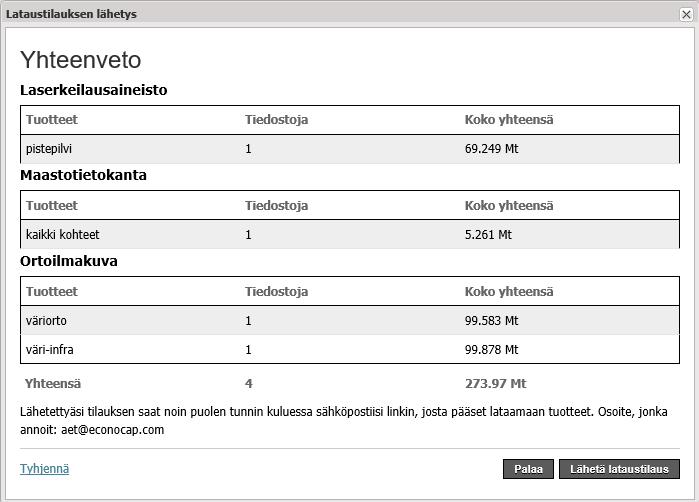Image resolution: width=699 pixels, height=502 pixels.
Task: Select the pistepilvi product cell
Action: (x=49, y=148)
